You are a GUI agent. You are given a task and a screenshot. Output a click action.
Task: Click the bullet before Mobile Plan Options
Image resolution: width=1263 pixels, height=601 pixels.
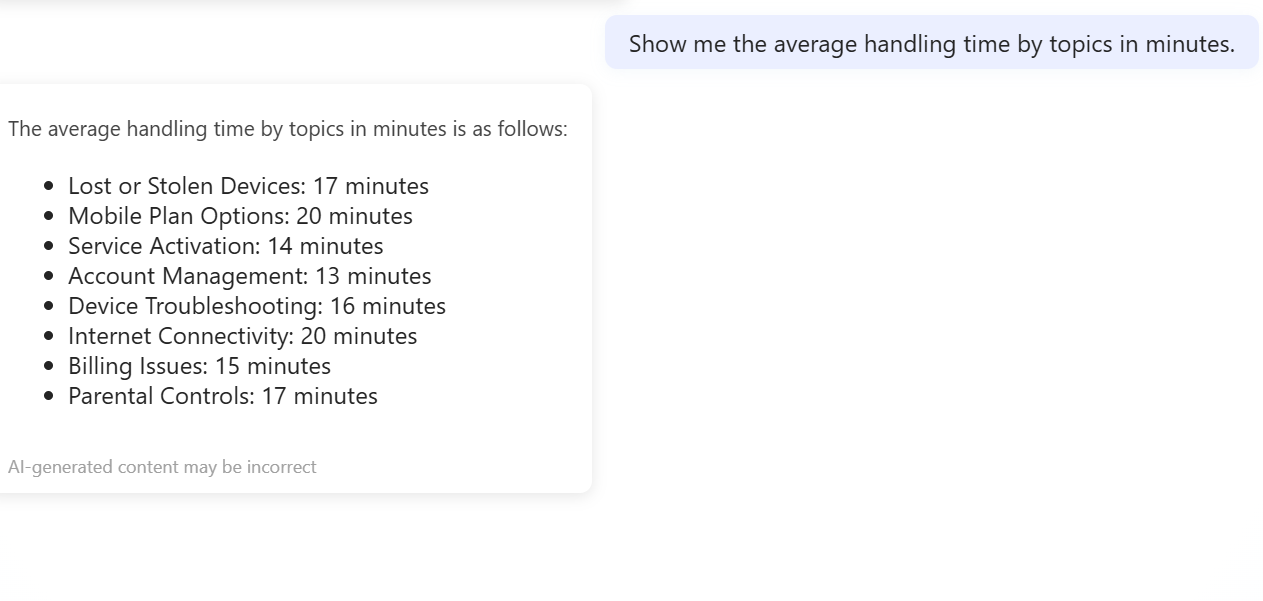point(49,216)
